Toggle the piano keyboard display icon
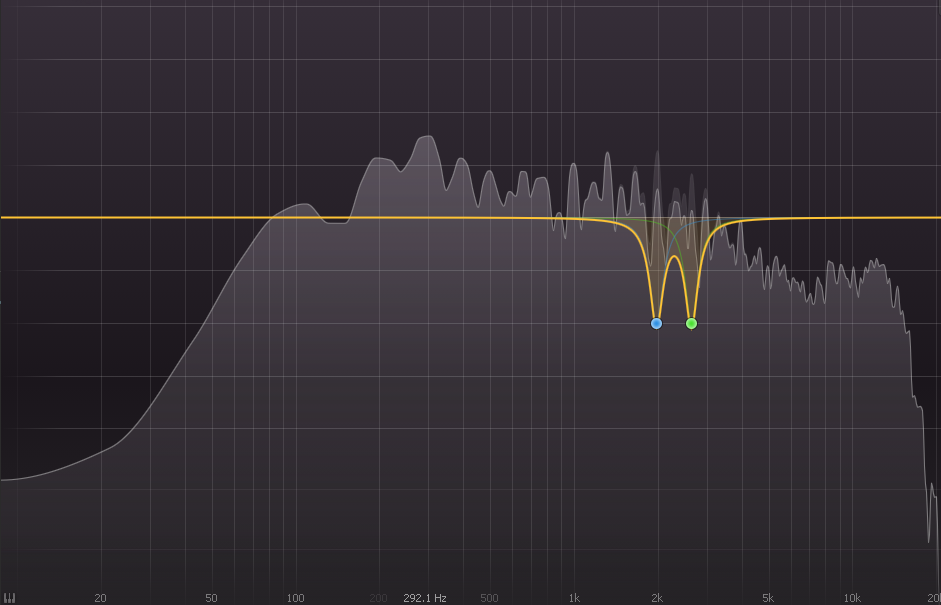Screen dimensions: 941x605 [x=10, y=598]
